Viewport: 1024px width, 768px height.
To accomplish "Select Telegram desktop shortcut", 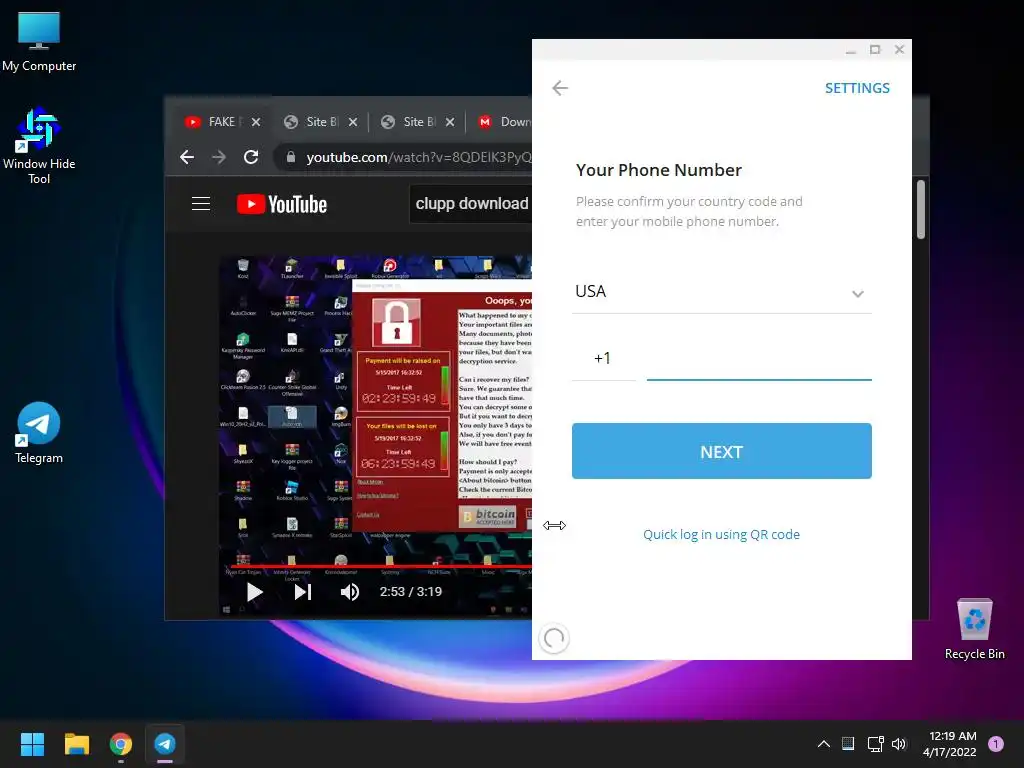I will (x=39, y=433).
